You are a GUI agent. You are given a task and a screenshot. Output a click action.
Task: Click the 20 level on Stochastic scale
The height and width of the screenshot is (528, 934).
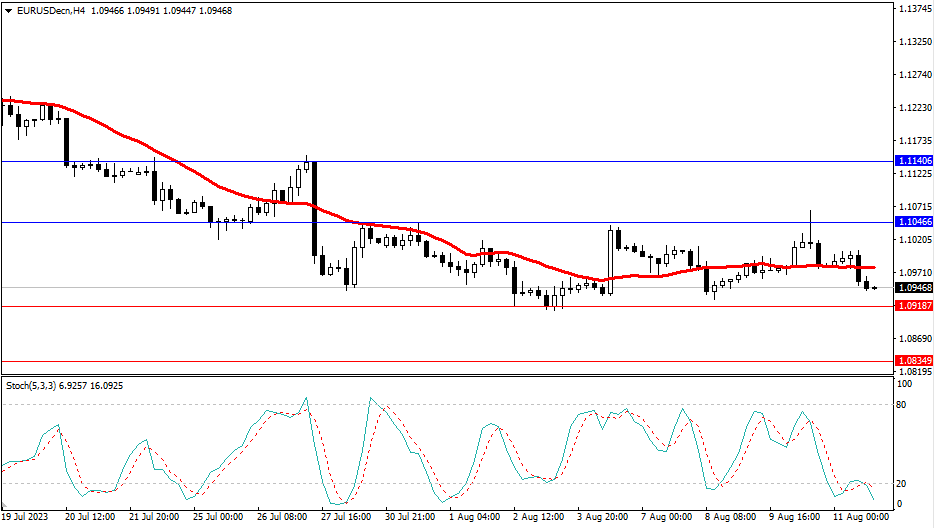(902, 484)
